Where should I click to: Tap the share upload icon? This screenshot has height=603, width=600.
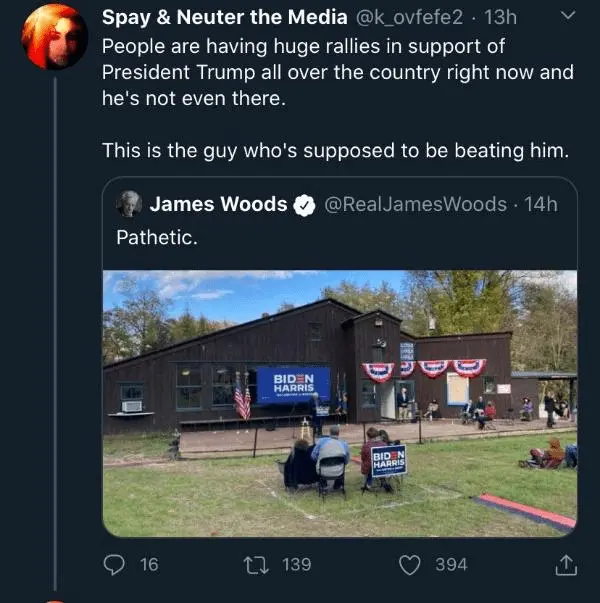(x=565, y=565)
